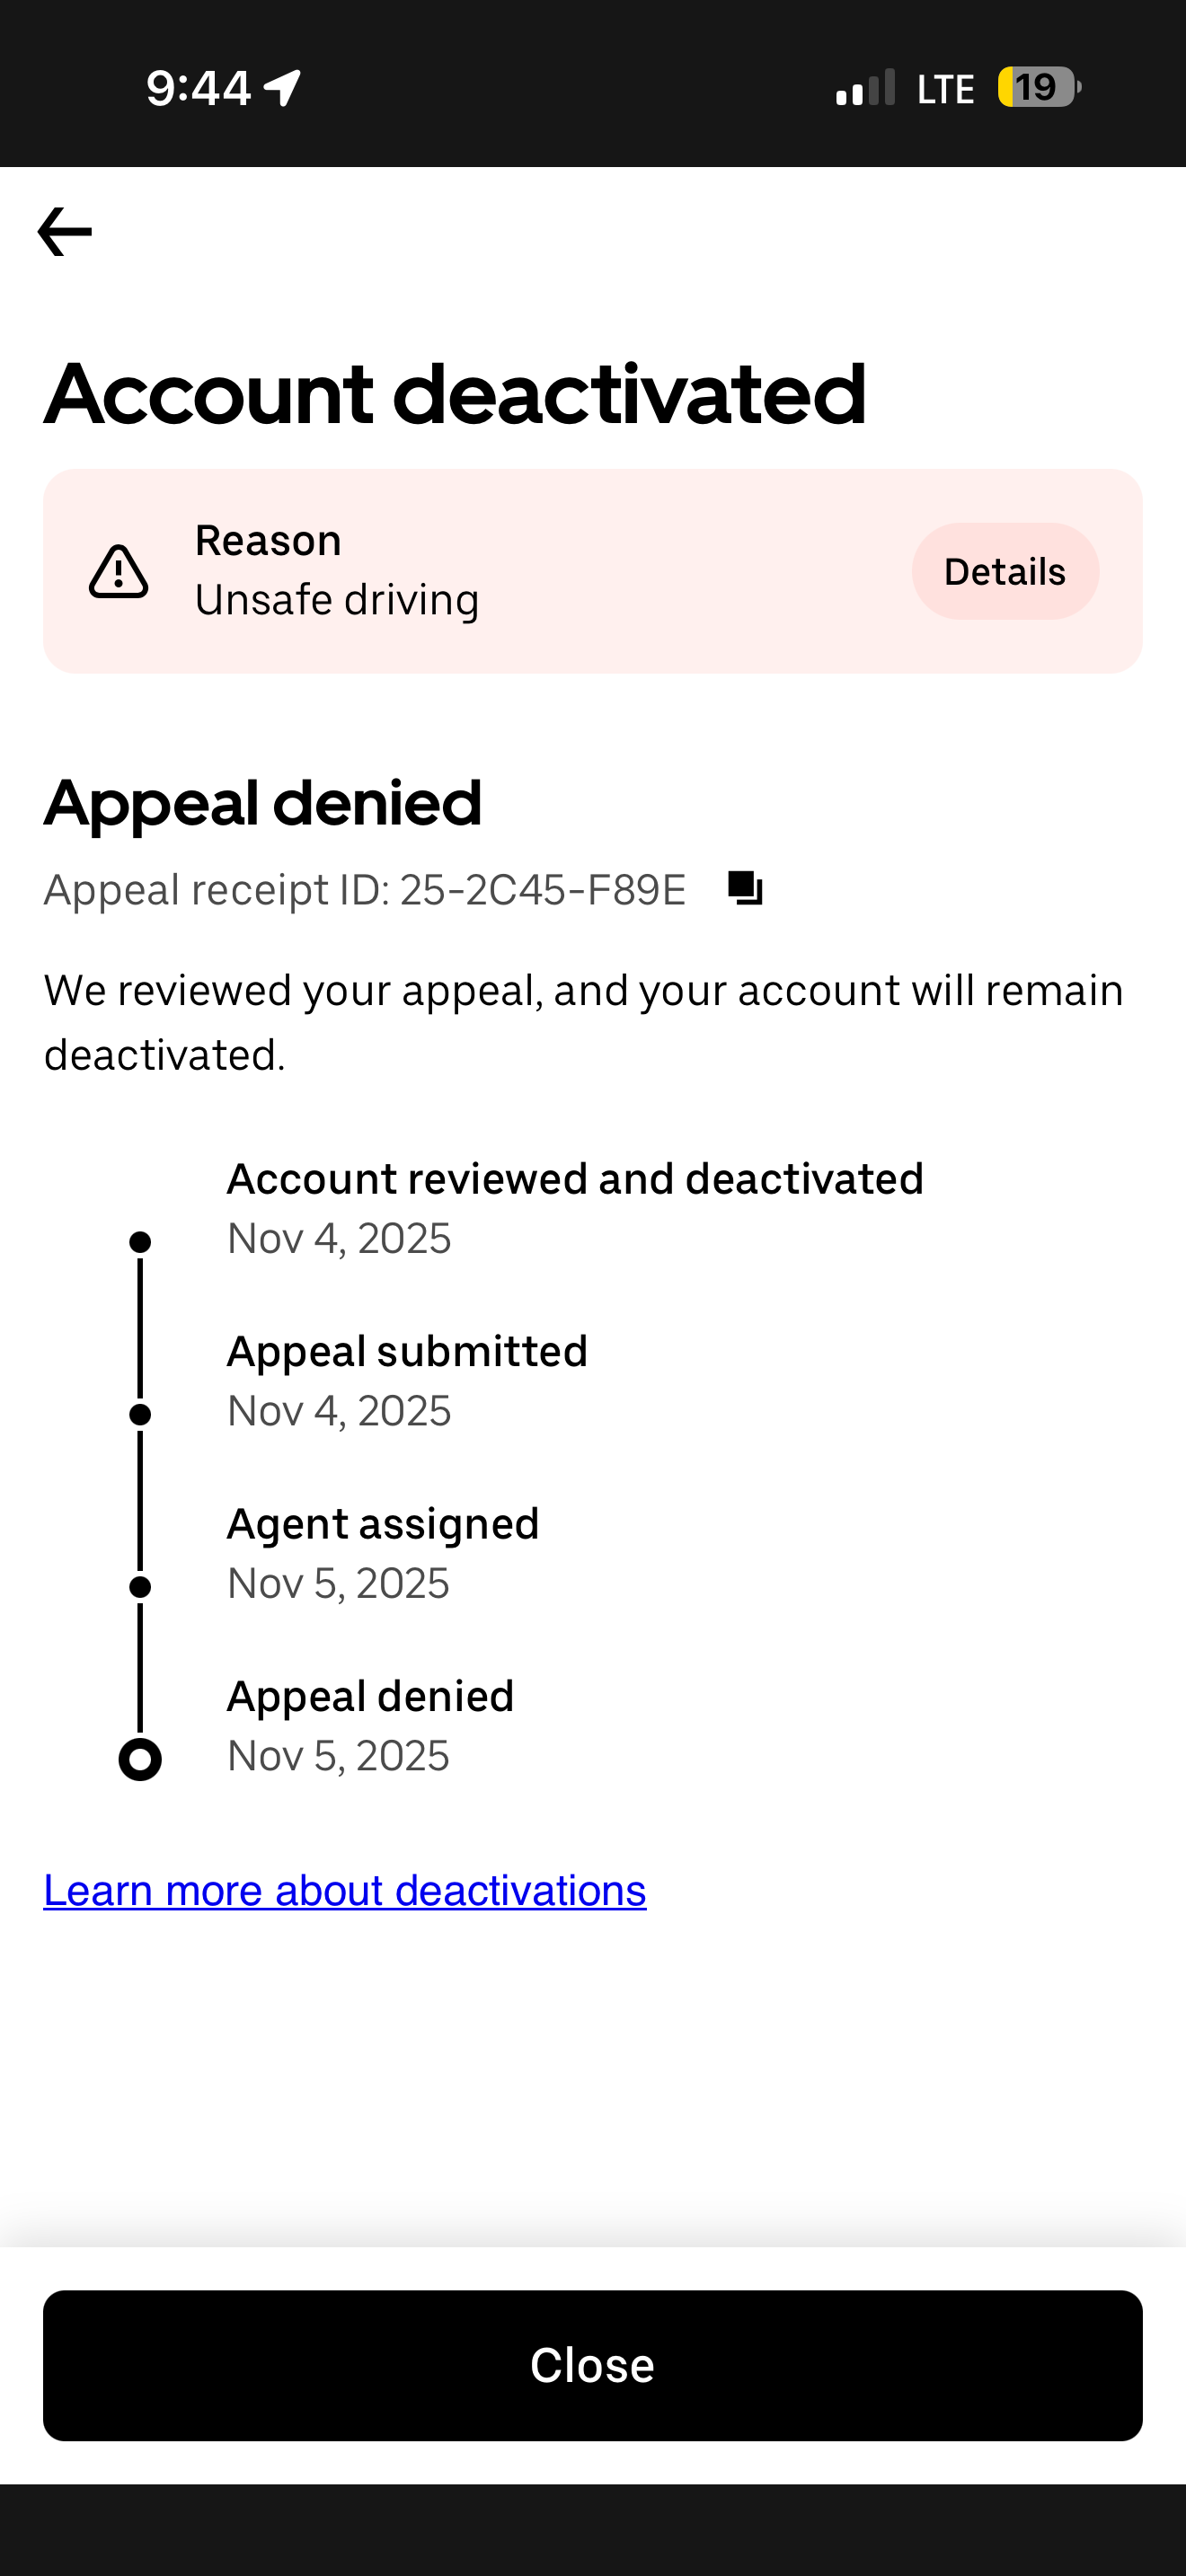Image resolution: width=1186 pixels, height=2576 pixels.
Task: Tap the location arrow in status bar
Action: coord(283,88)
